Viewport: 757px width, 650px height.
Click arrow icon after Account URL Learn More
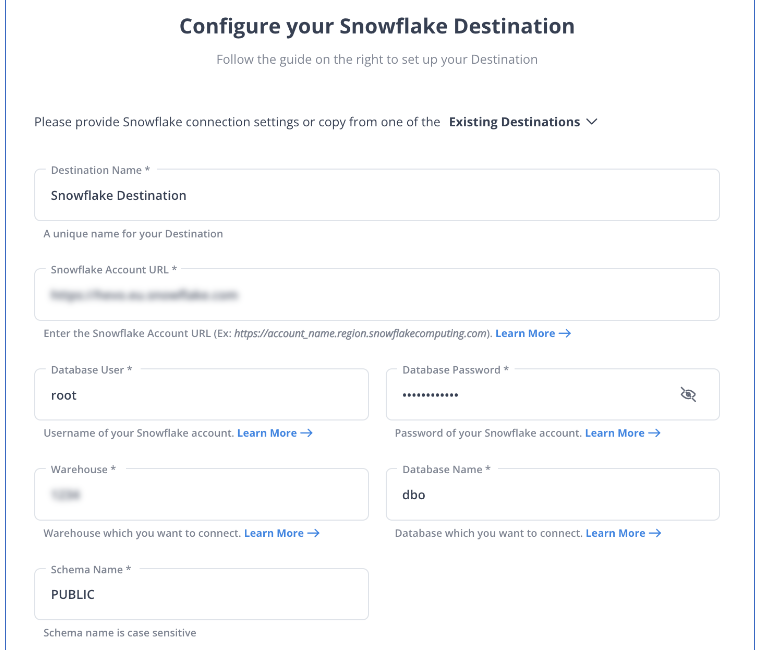(565, 333)
